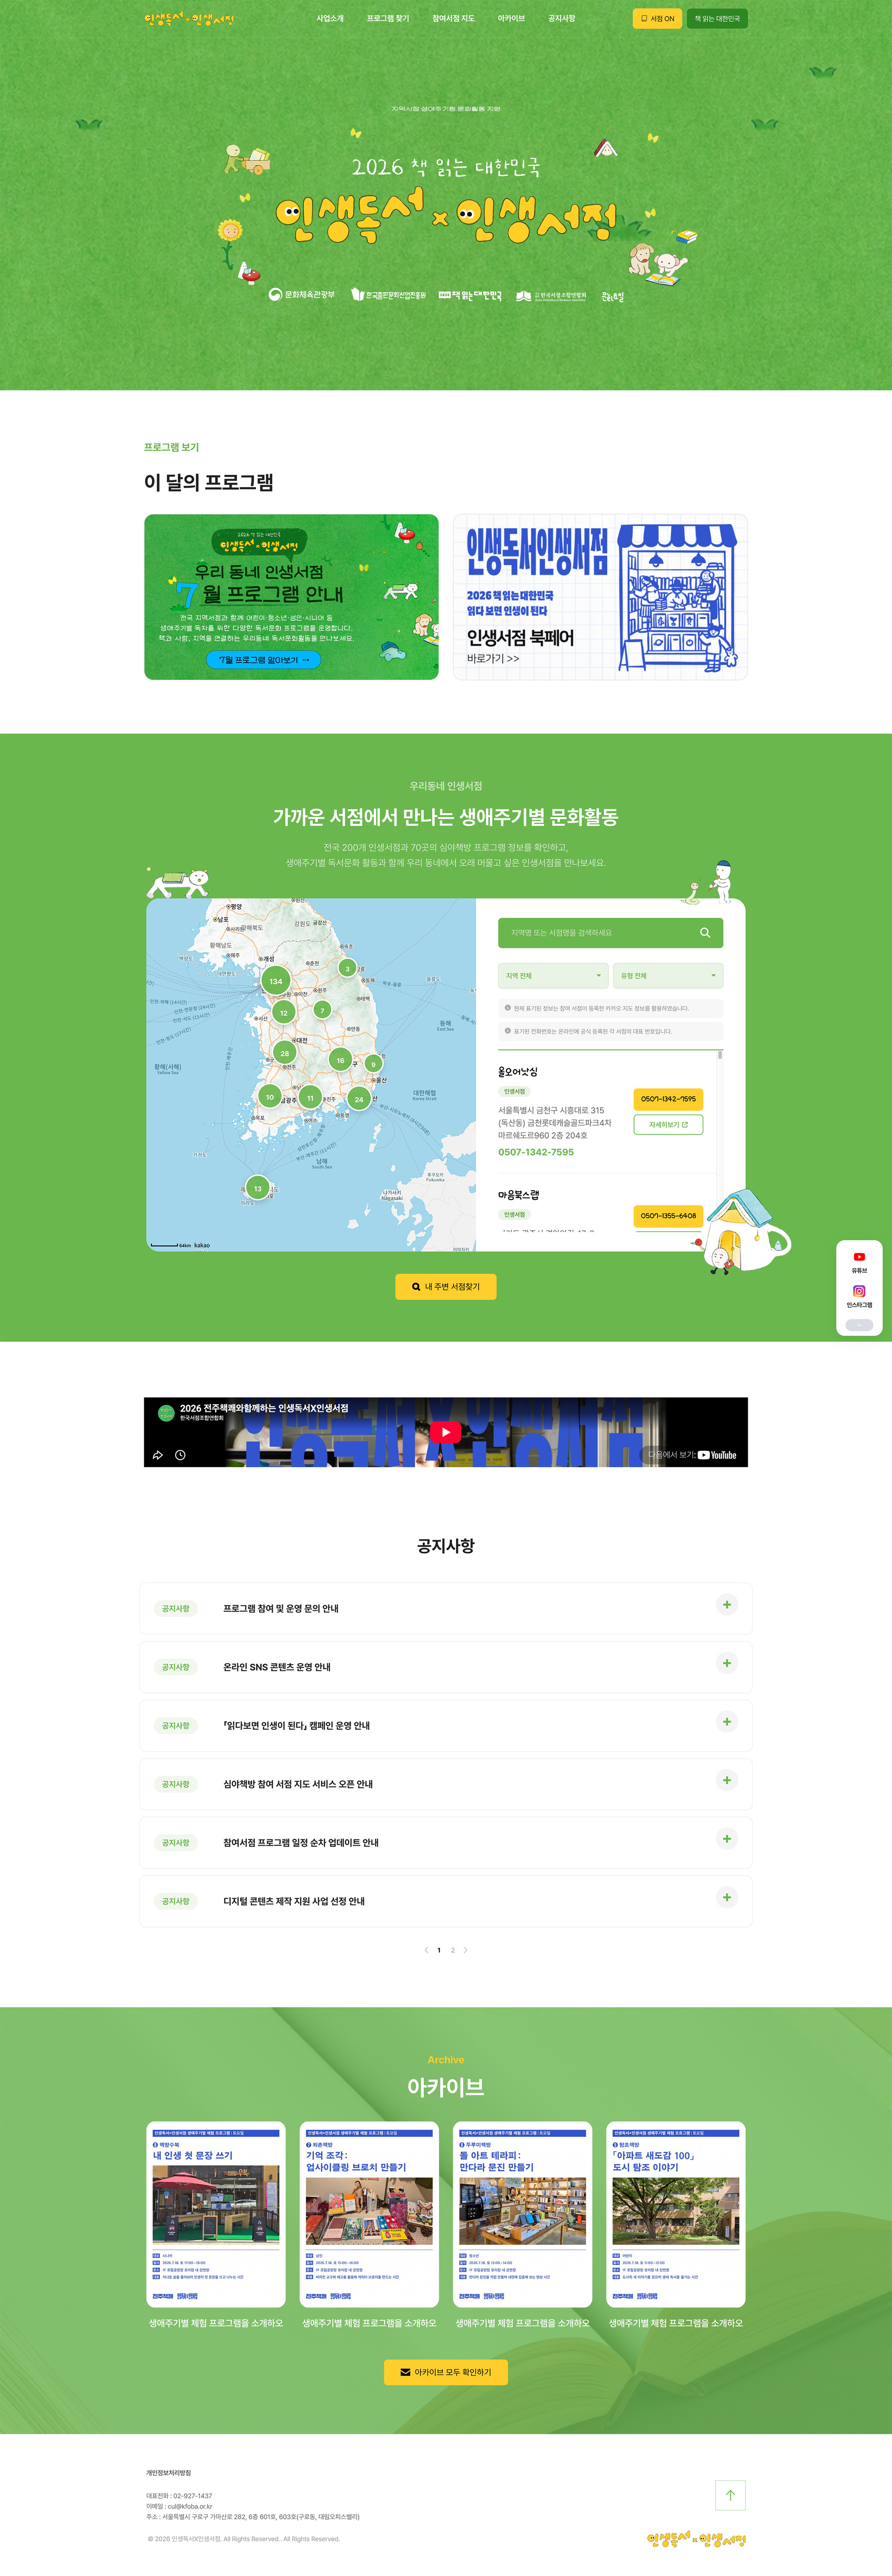Click the 0507-1355-6408 phone button
Screen dimensions: 892x2576
pos(668,1216)
